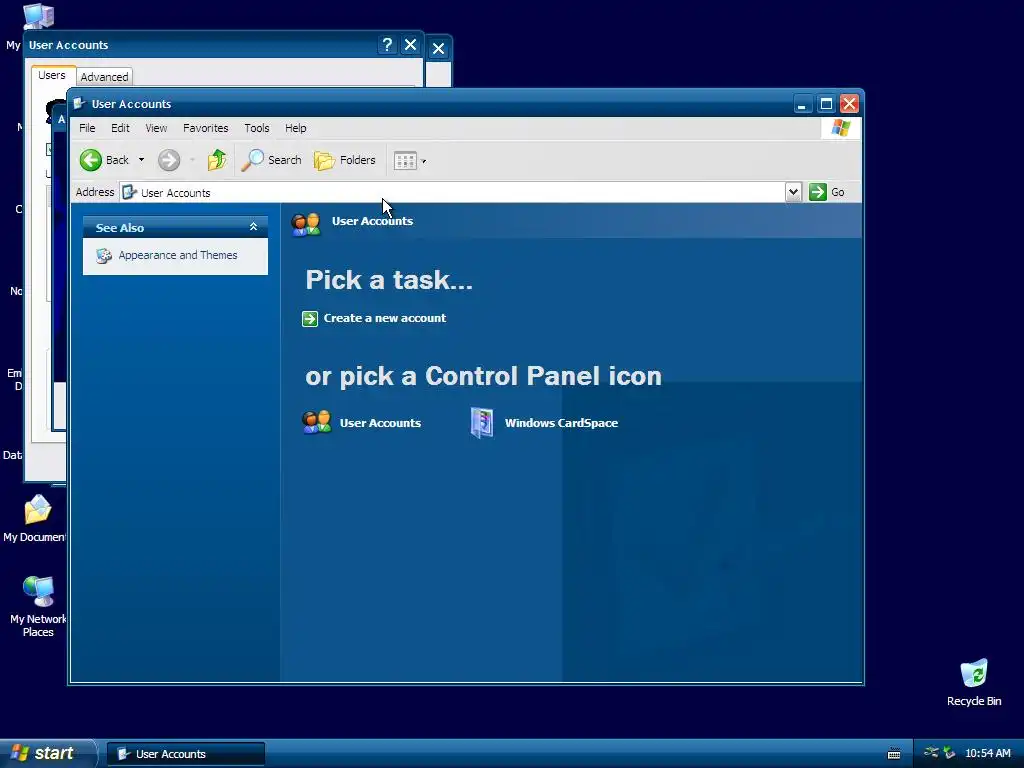Open the Views dropdown button

click(x=409, y=161)
